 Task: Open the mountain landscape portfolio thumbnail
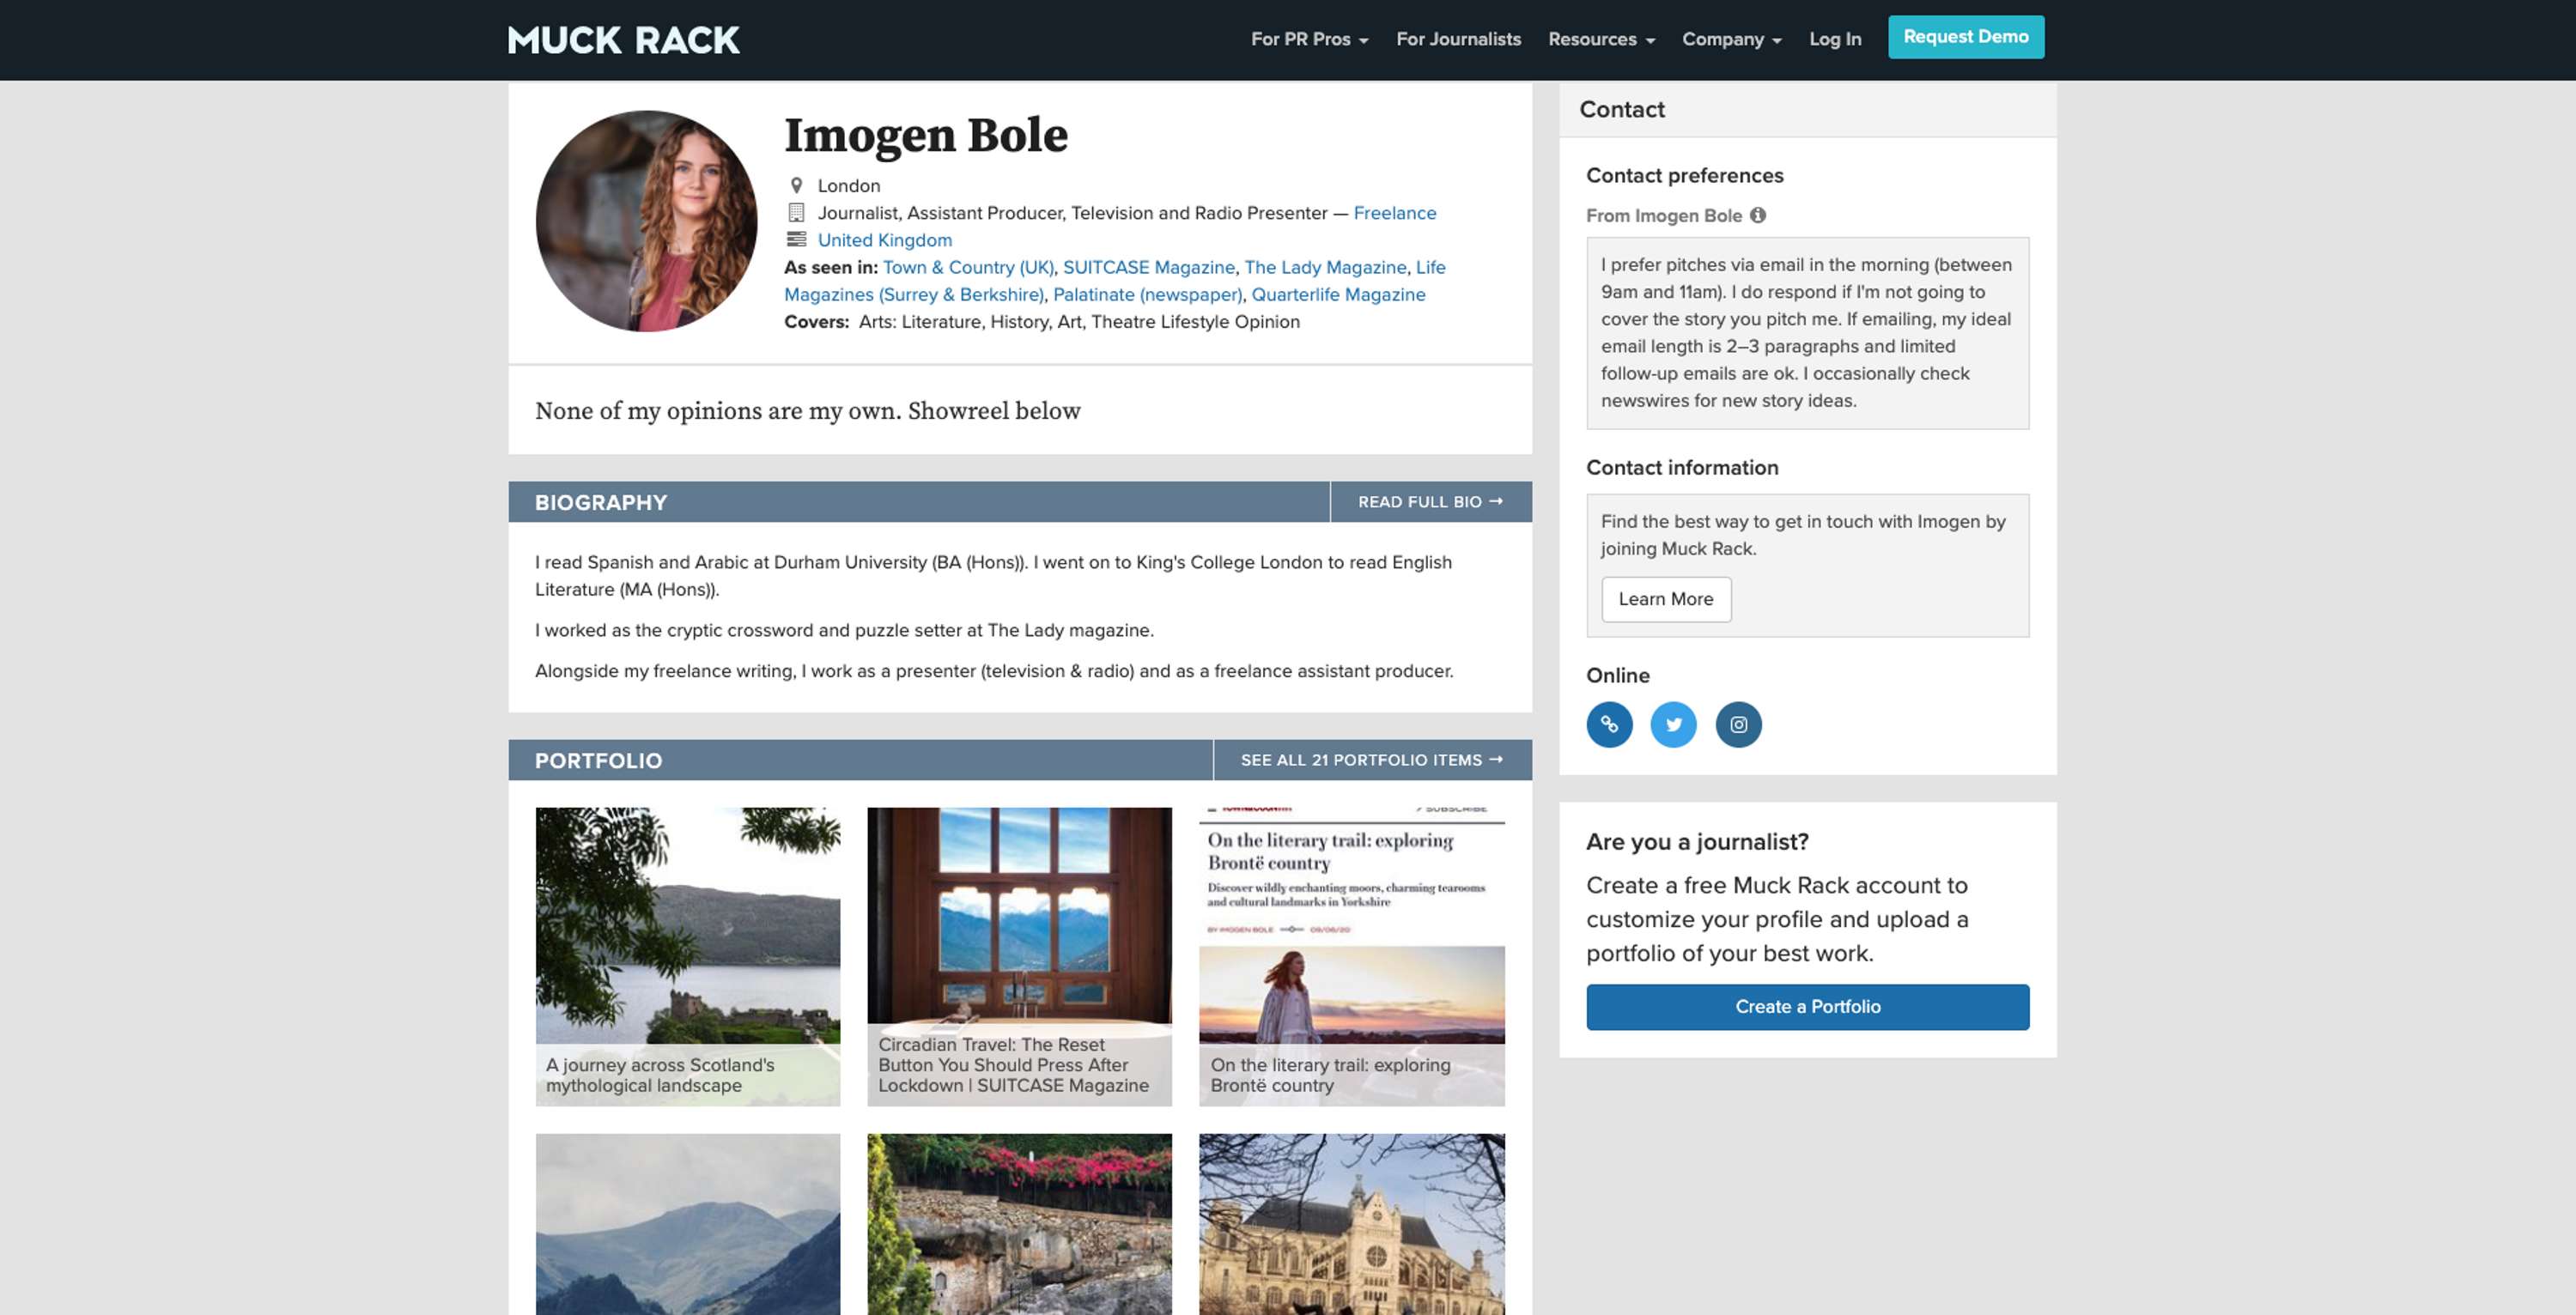pyautogui.click(x=688, y=1224)
